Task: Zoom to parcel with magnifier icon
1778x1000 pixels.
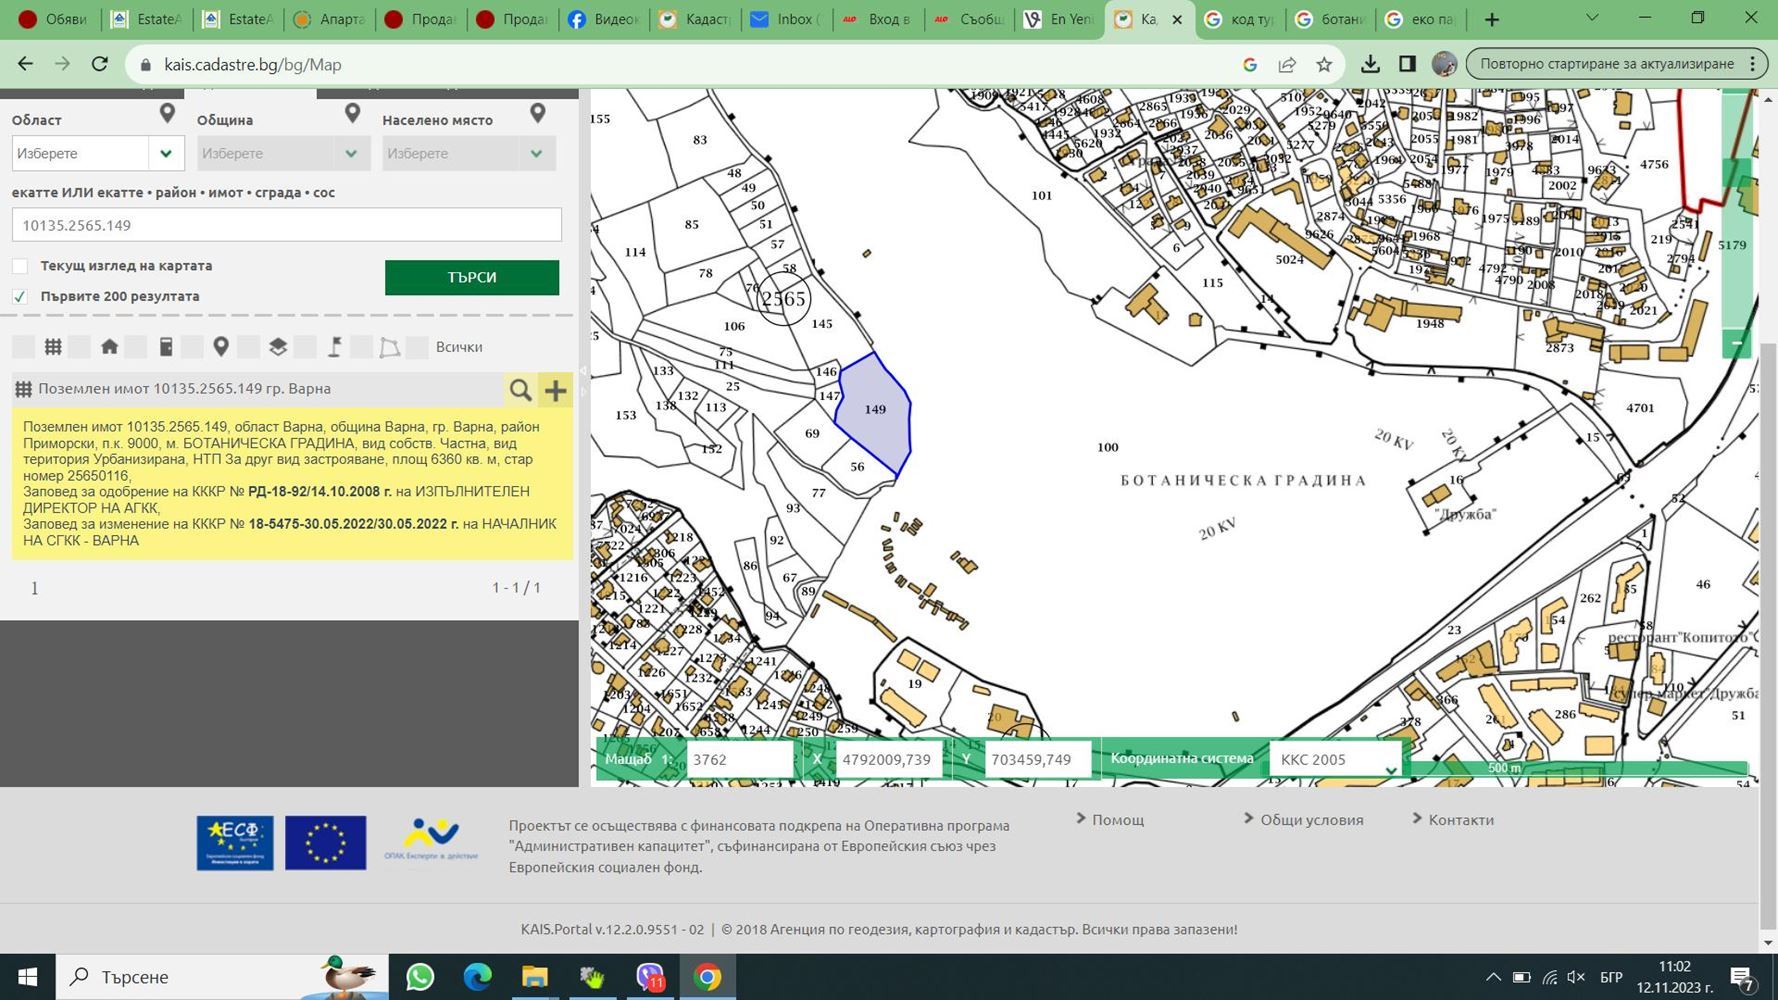Action: (520, 390)
